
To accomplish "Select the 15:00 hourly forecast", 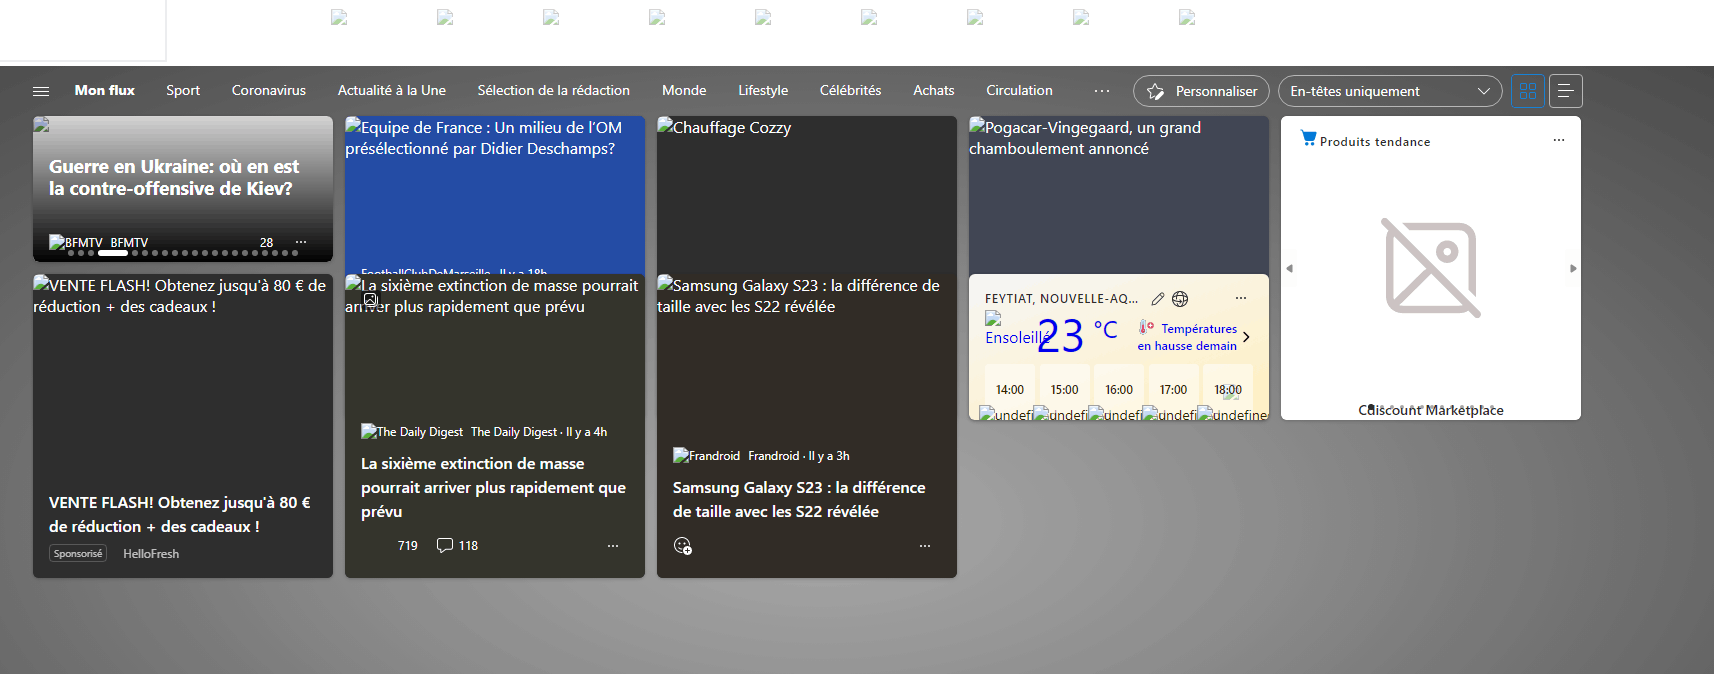I will click(x=1064, y=389).
